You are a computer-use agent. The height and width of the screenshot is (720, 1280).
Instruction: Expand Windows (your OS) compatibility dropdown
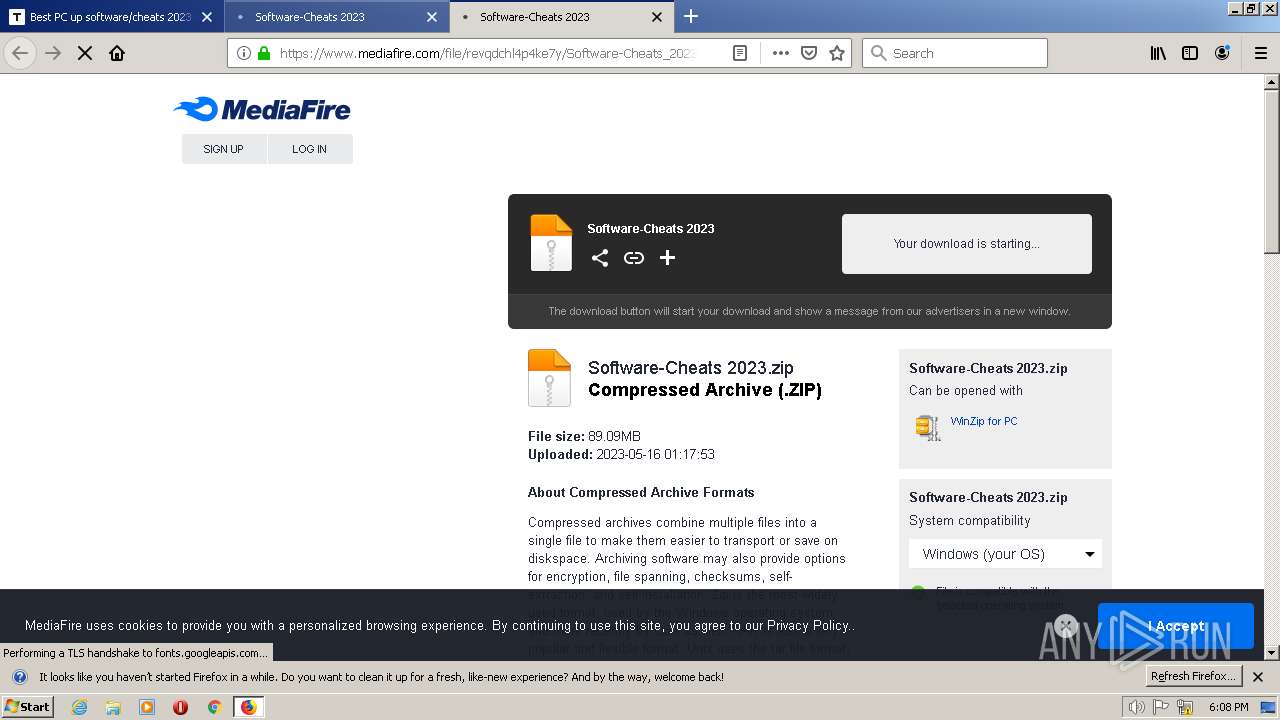tap(1005, 554)
